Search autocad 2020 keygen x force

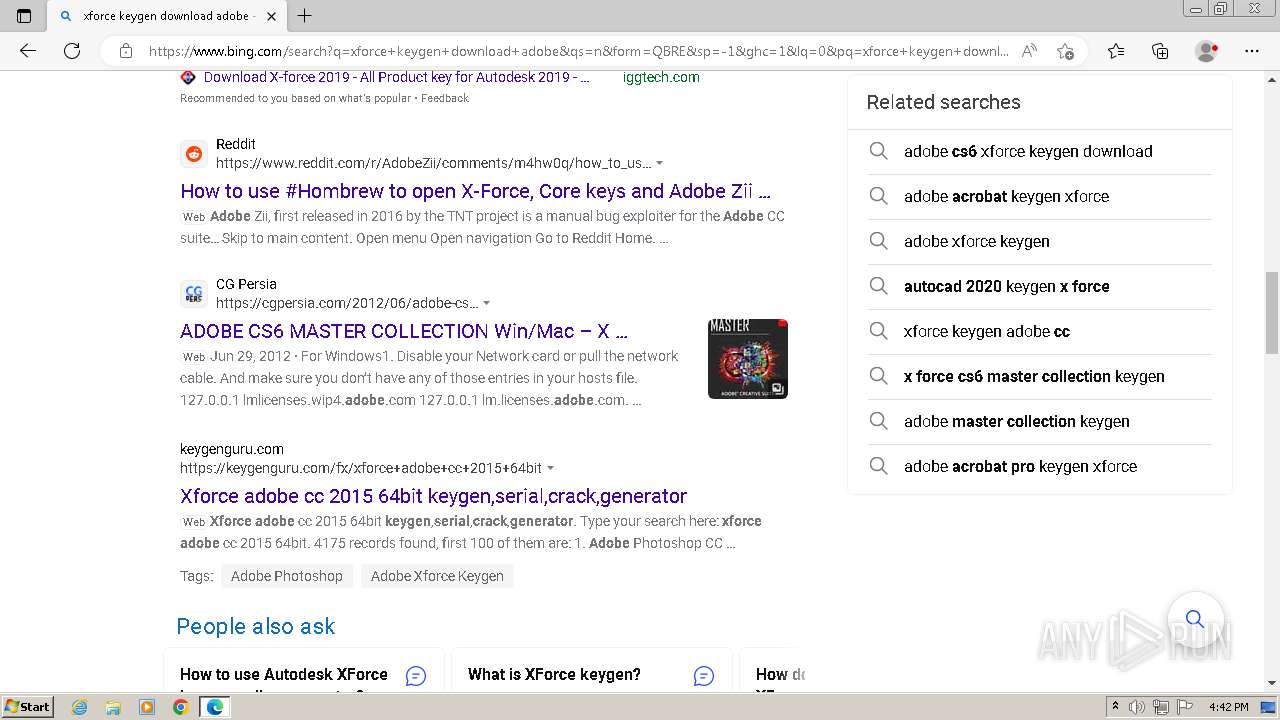(x=1039, y=287)
